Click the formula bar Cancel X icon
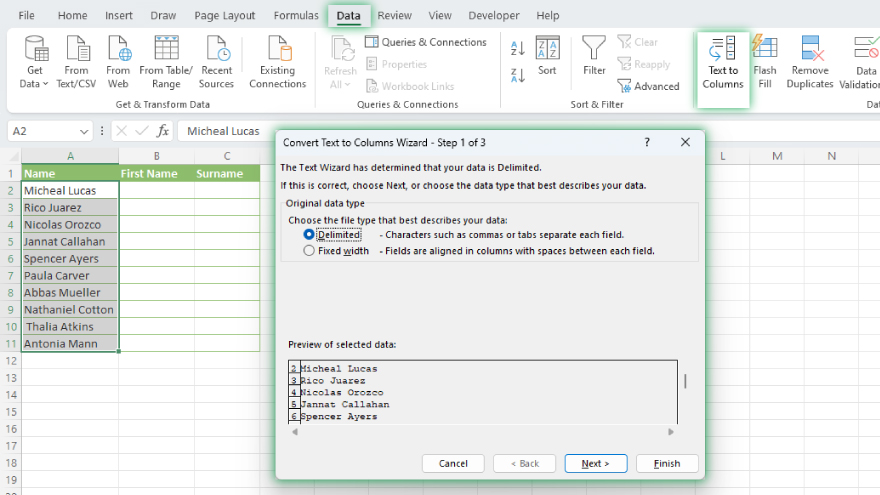Viewport: 880px width, 495px height. point(121,131)
